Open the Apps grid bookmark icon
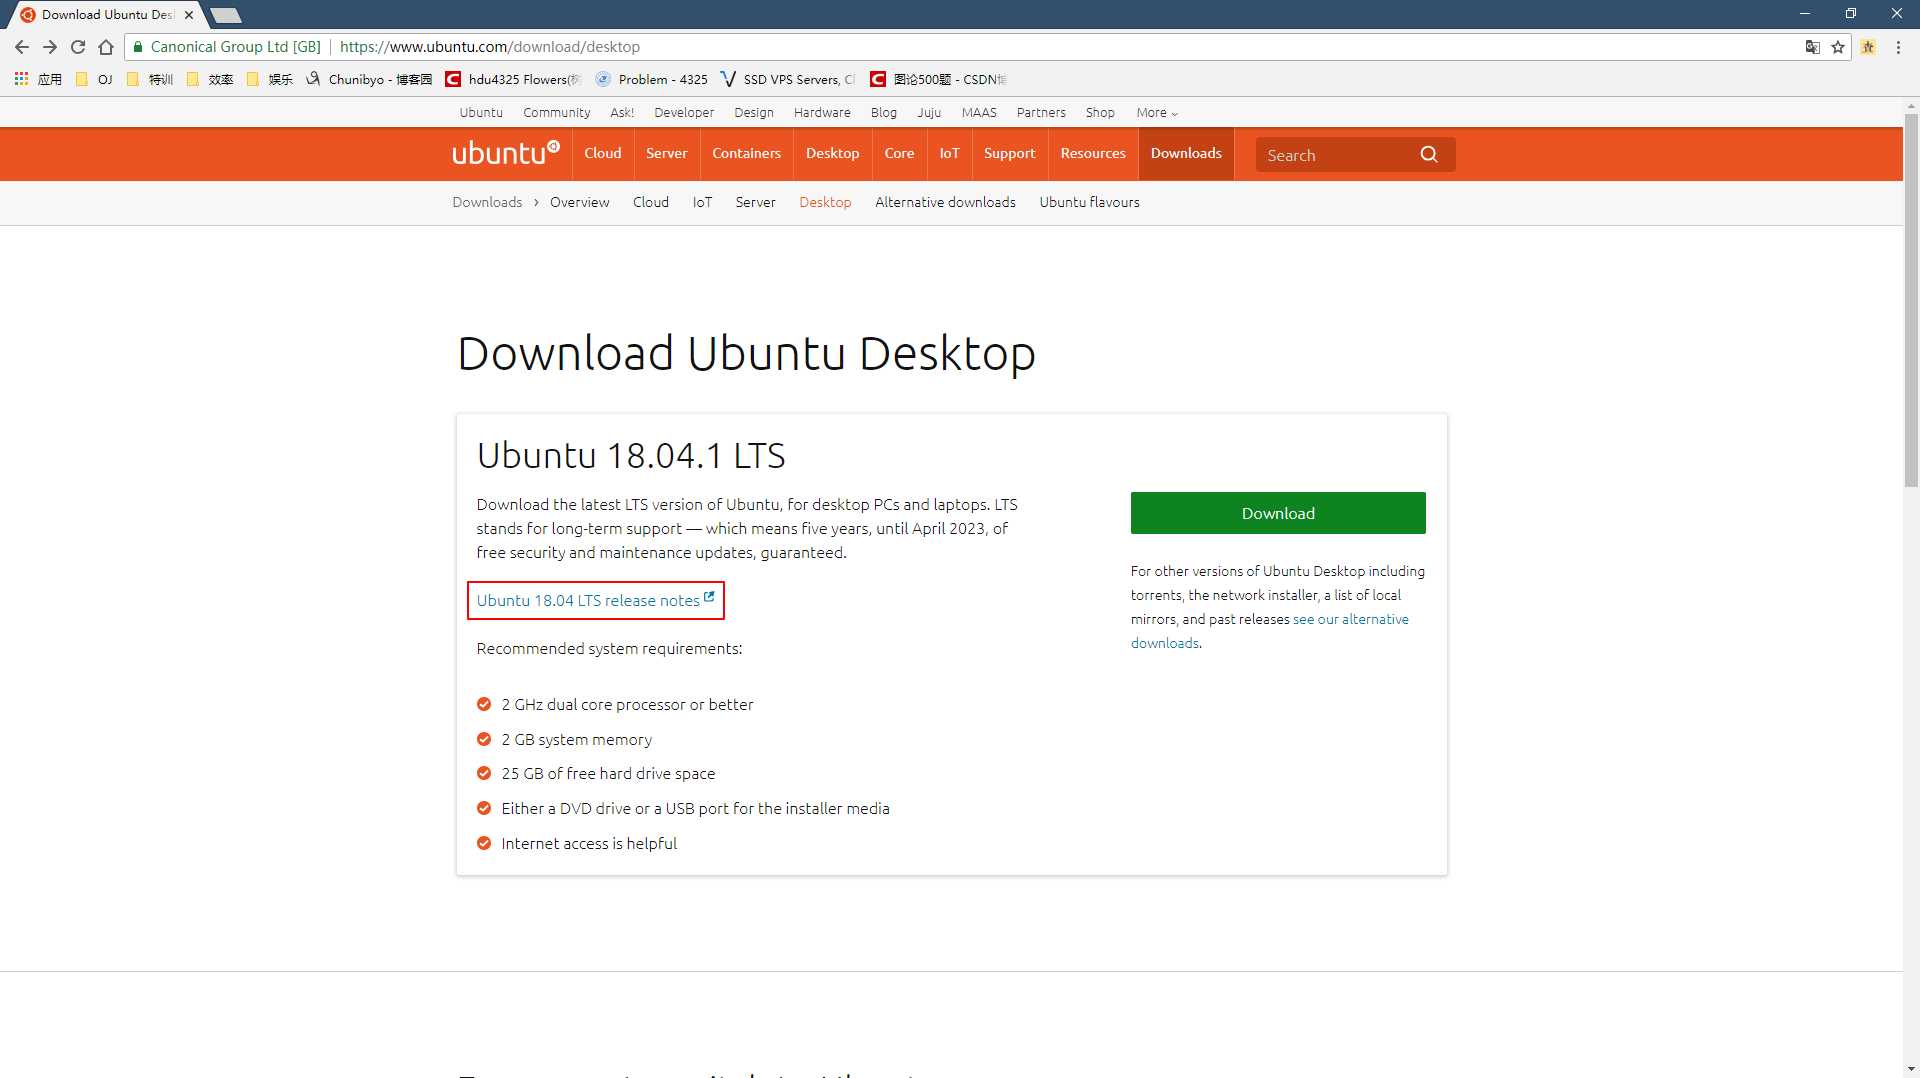 tap(21, 79)
